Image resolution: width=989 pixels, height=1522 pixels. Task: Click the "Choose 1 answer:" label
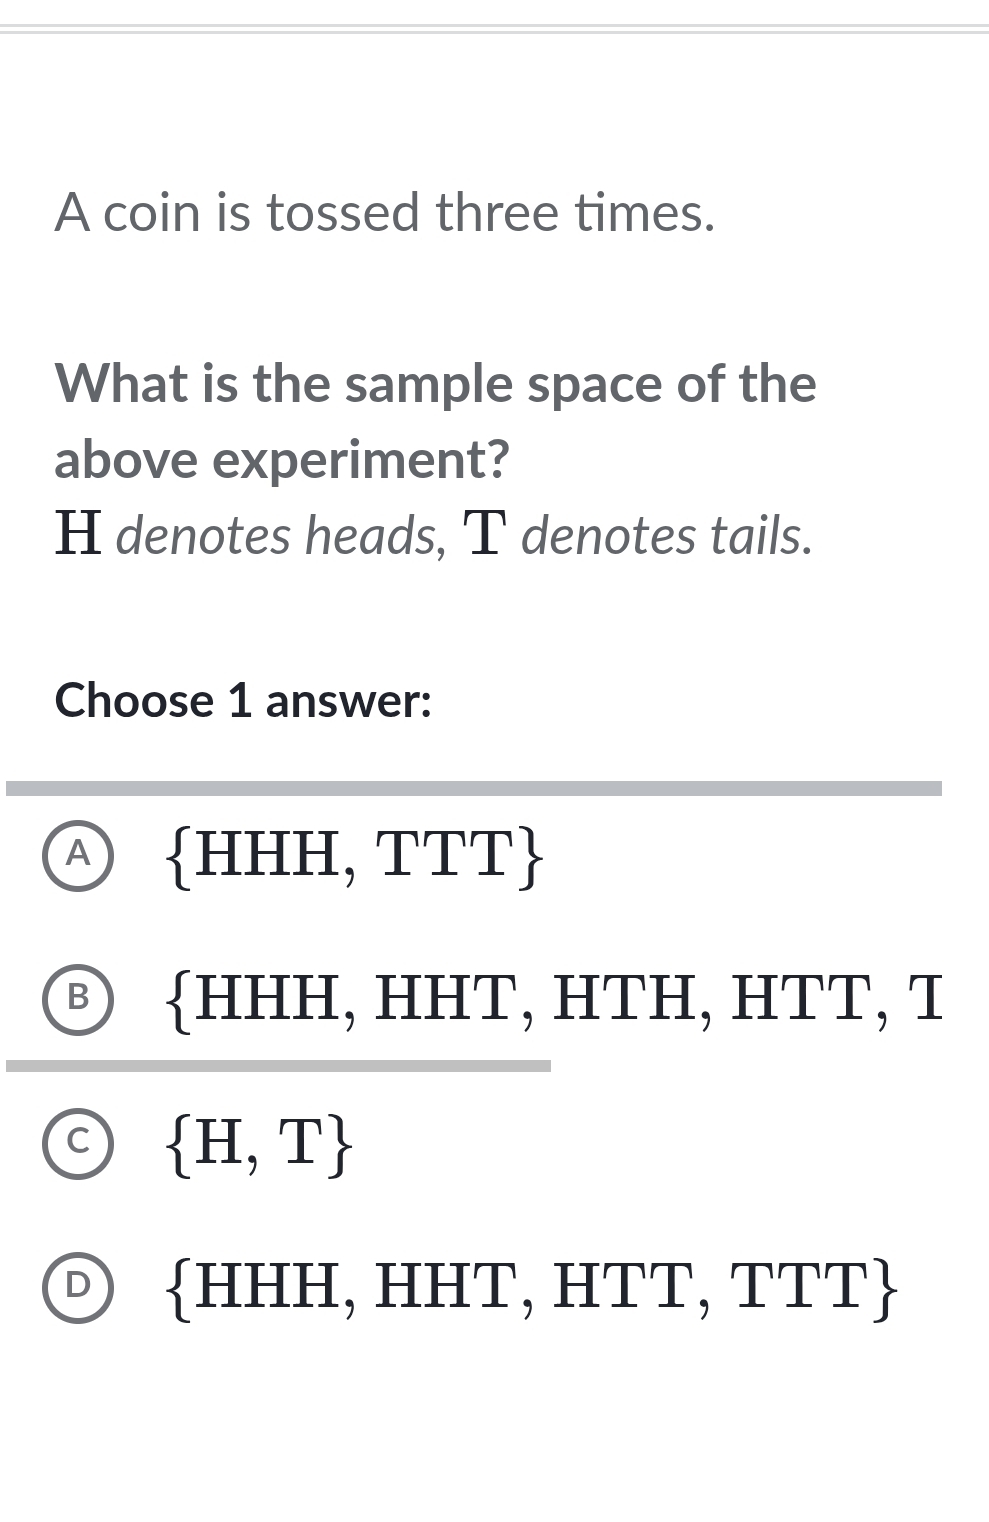(243, 701)
